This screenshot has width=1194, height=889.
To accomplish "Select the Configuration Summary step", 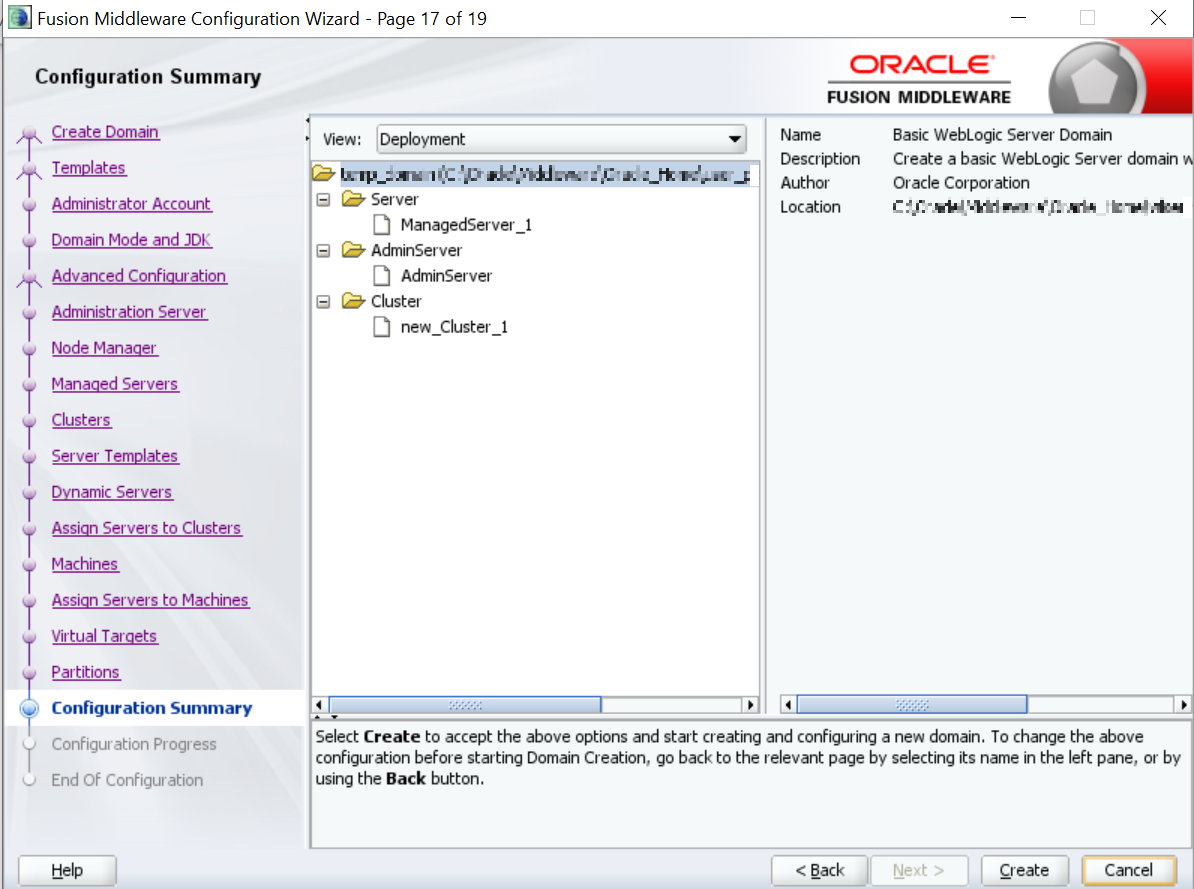I will (x=152, y=708).
